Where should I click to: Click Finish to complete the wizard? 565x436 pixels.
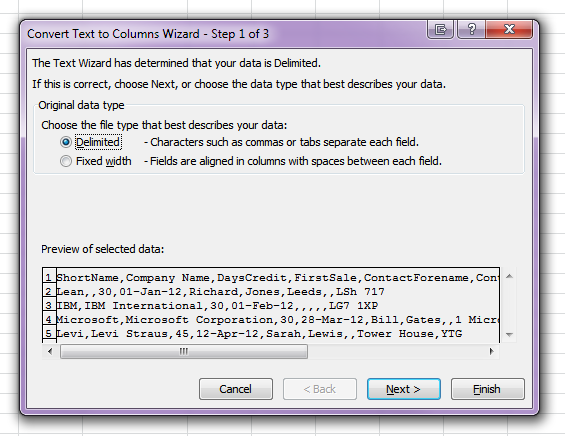pyautogui.click(x=488, y=389)
